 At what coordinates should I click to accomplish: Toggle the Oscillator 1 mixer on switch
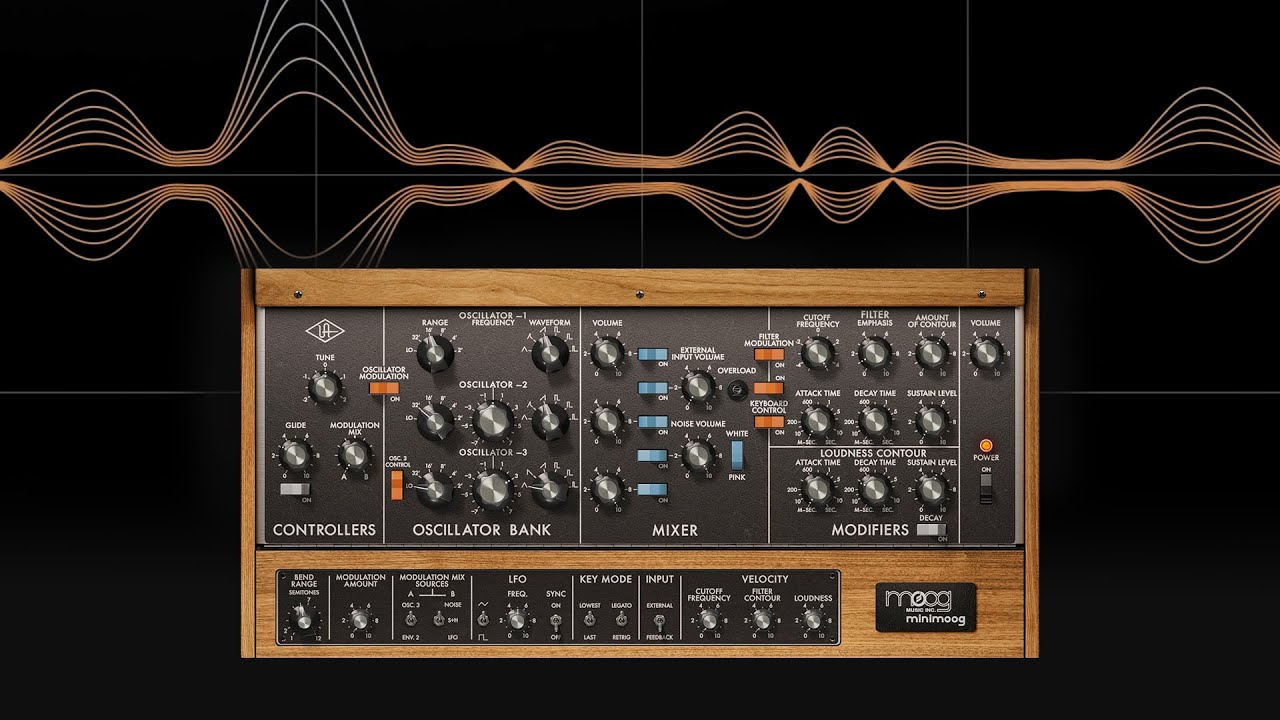653,353
